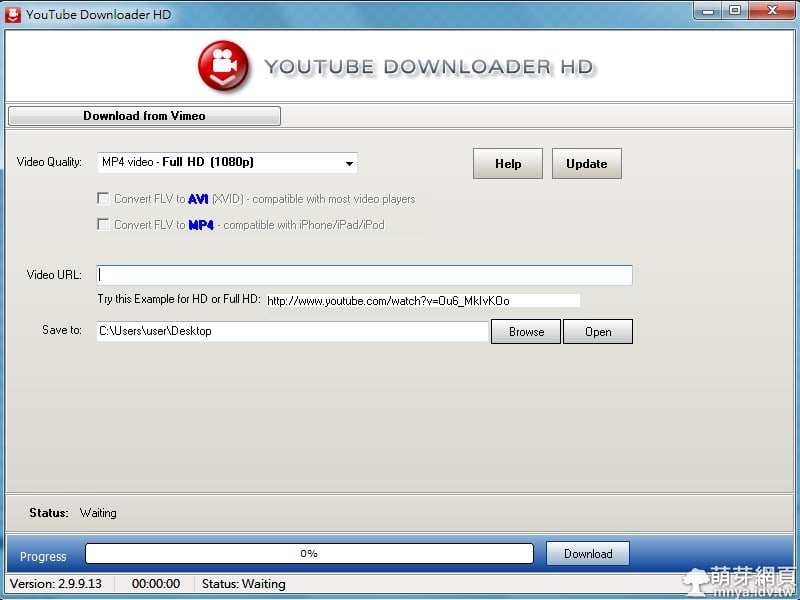The image size is (800, 600).
Task: Click the Save to: label
Action: pyautogui.click(x=62, y=330)
